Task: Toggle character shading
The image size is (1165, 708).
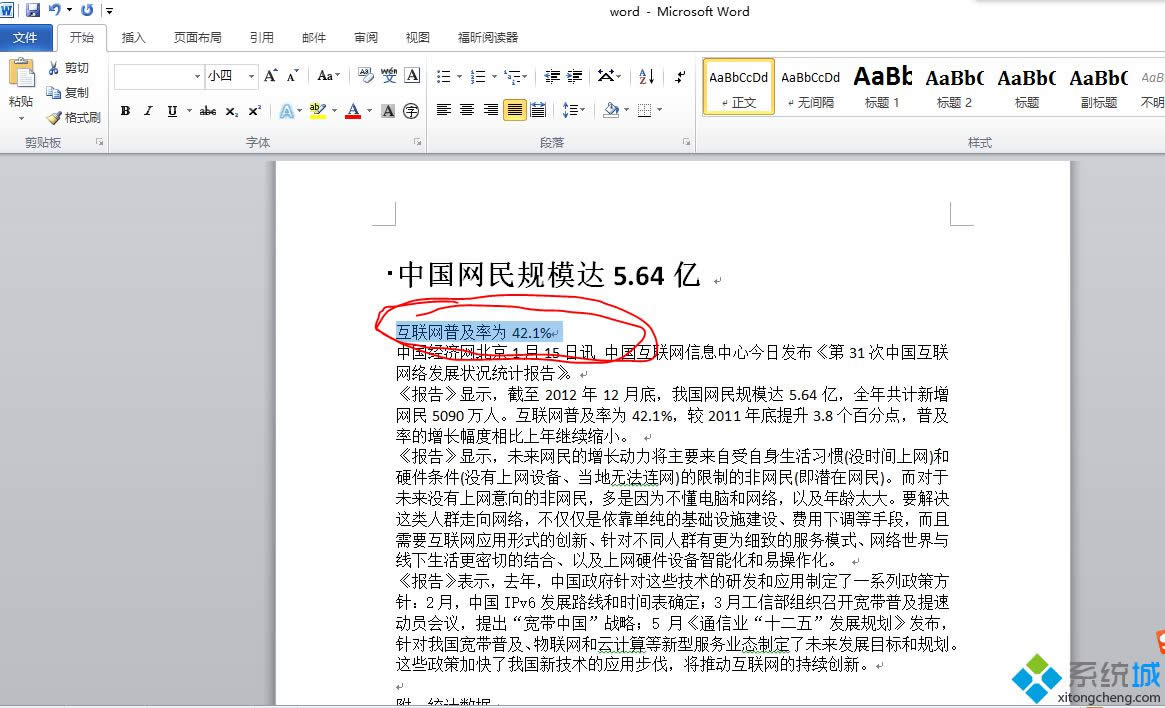Action: click(388, 111)
